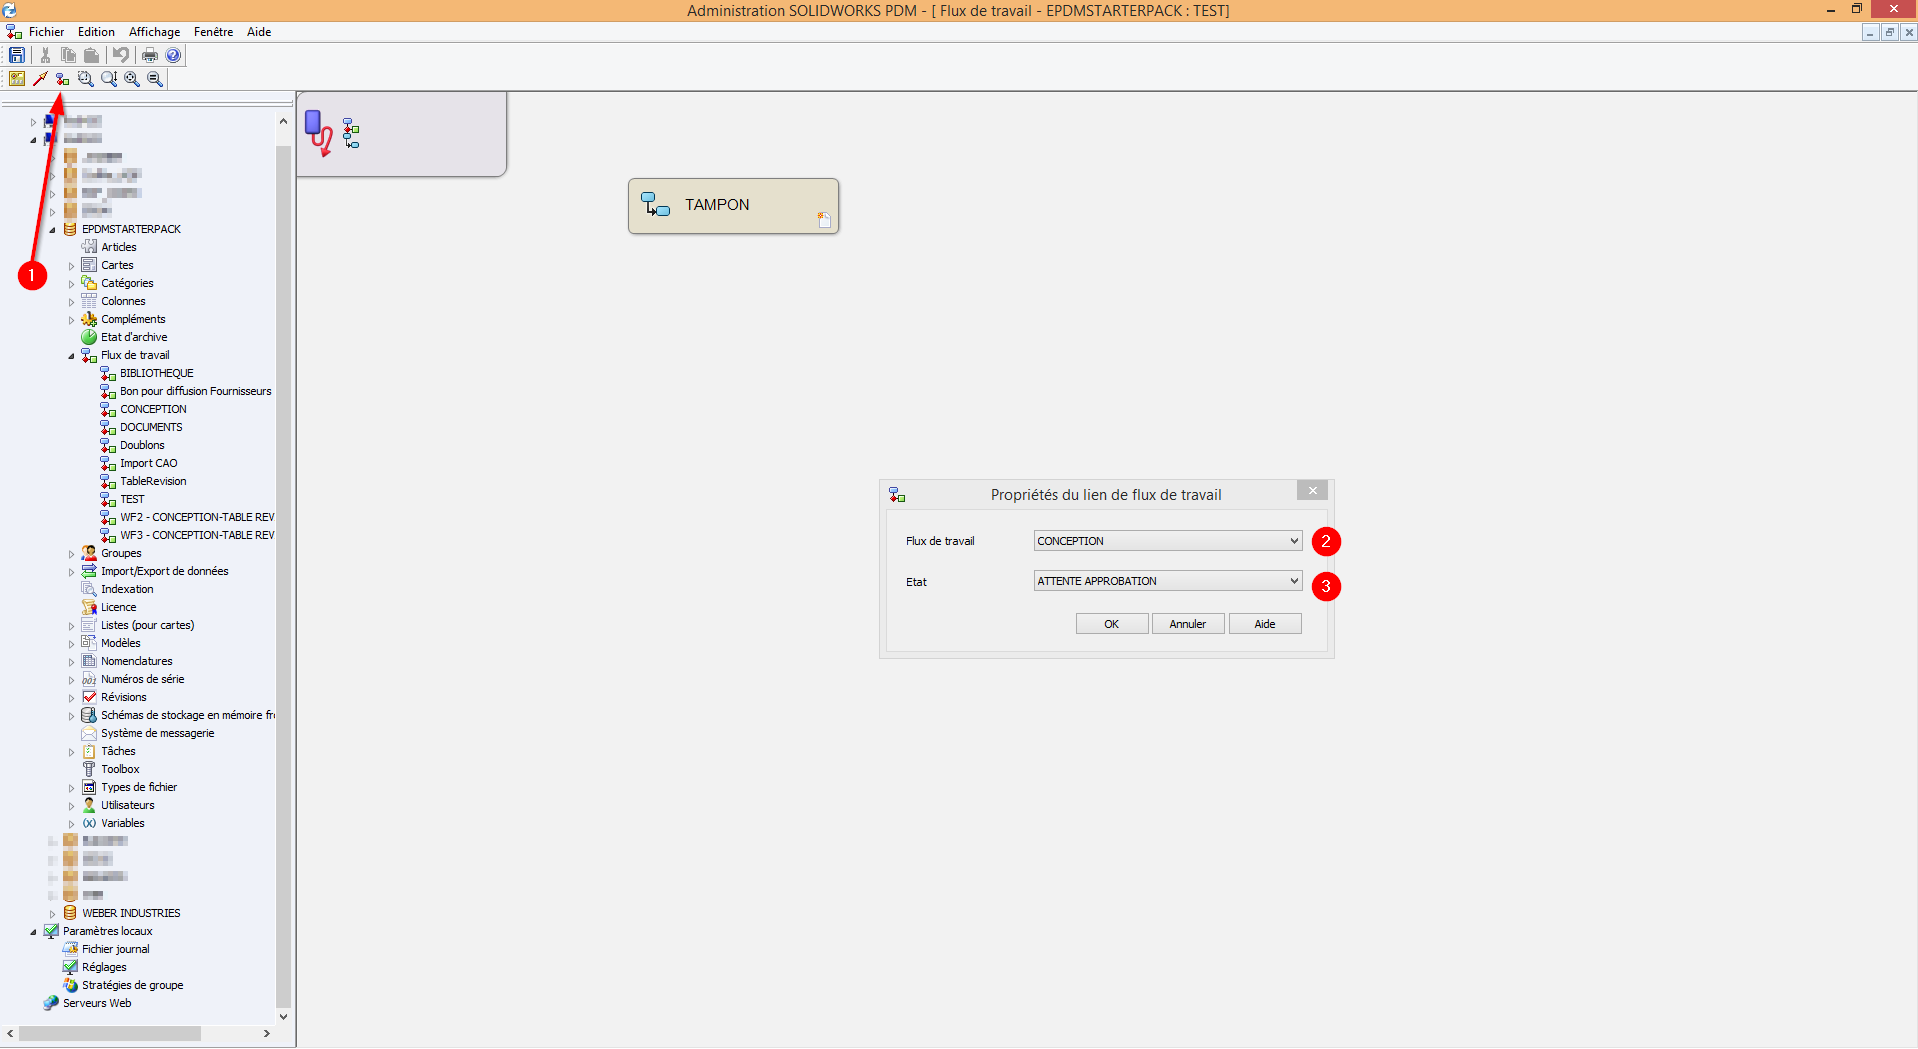The image size is (1918, 1049).
Task: Click the workflow properties icon on the canvas
Action: click(319, 133)
